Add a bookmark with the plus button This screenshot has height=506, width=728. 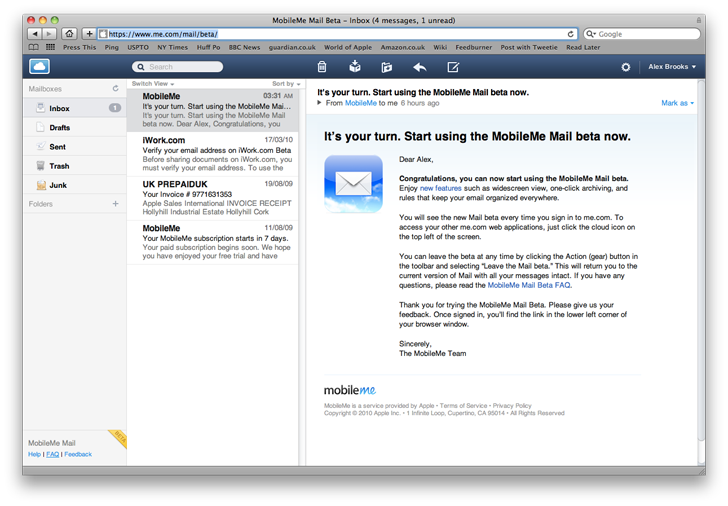[89, 34]
